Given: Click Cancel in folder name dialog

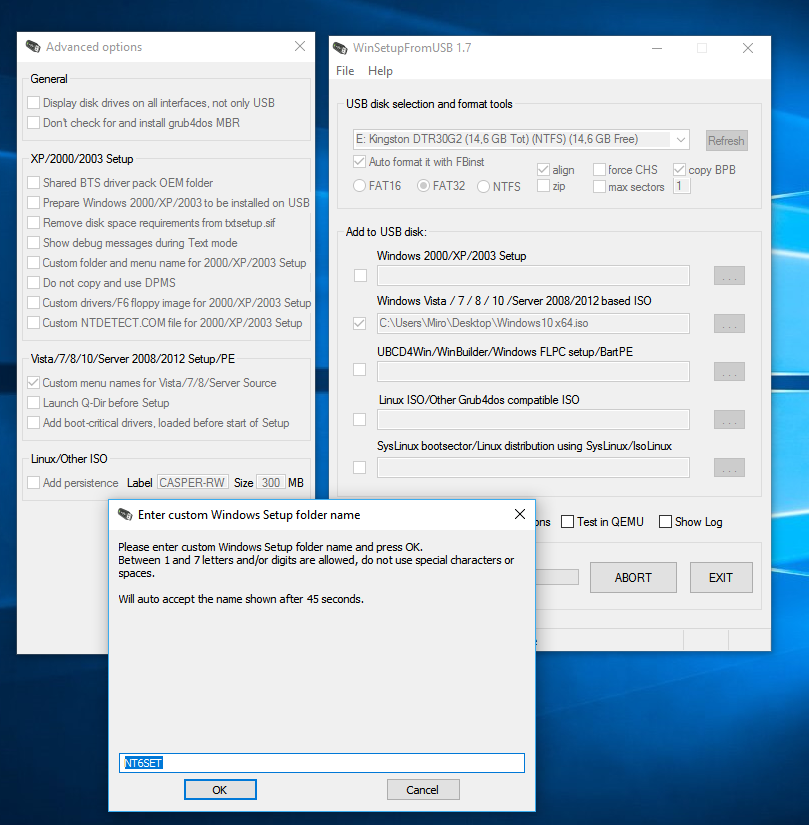Looking at the screenshot, I should pyautogui.click(x=423, y=789).
